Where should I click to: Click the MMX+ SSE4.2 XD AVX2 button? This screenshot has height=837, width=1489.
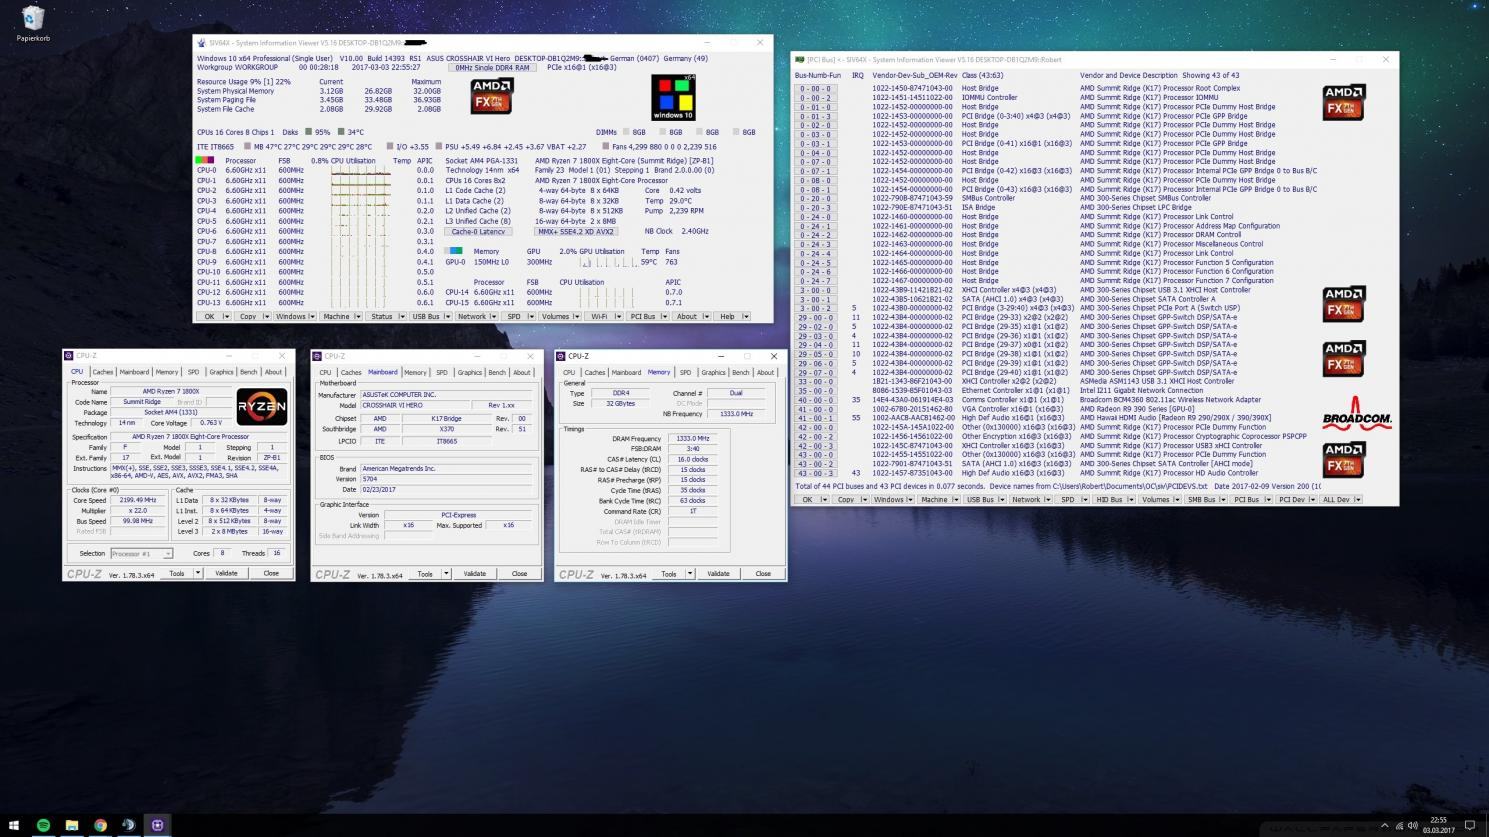coord(576,231)
